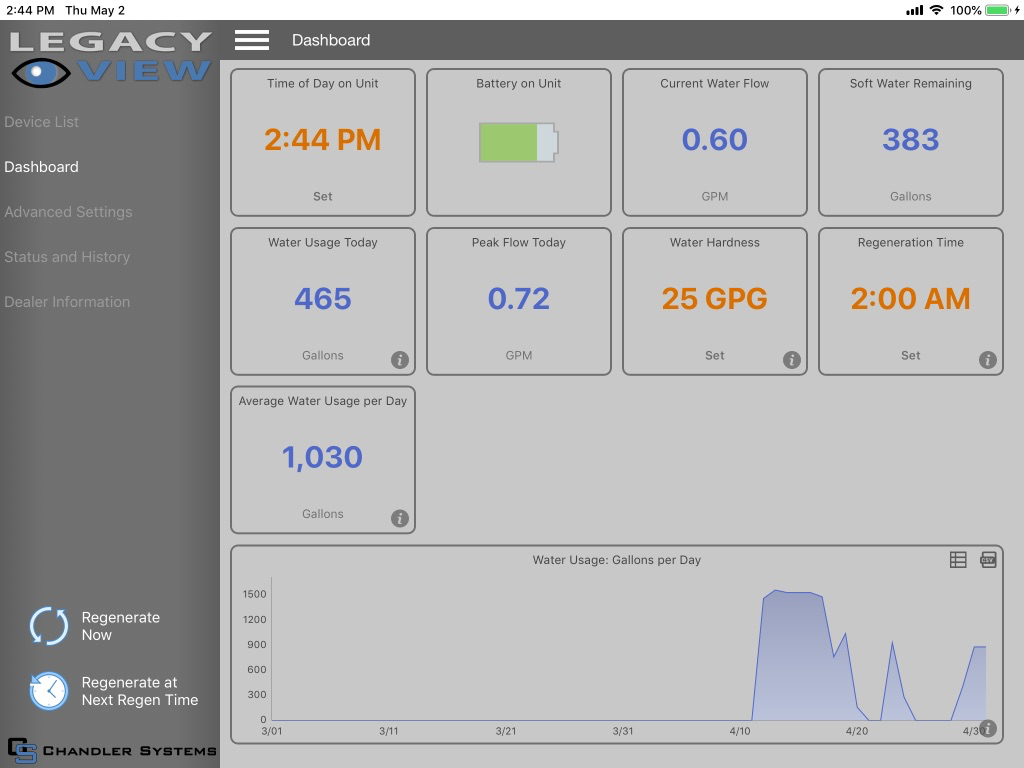
Task: Export chart data with the CSV icon
Action: (988, 560)
